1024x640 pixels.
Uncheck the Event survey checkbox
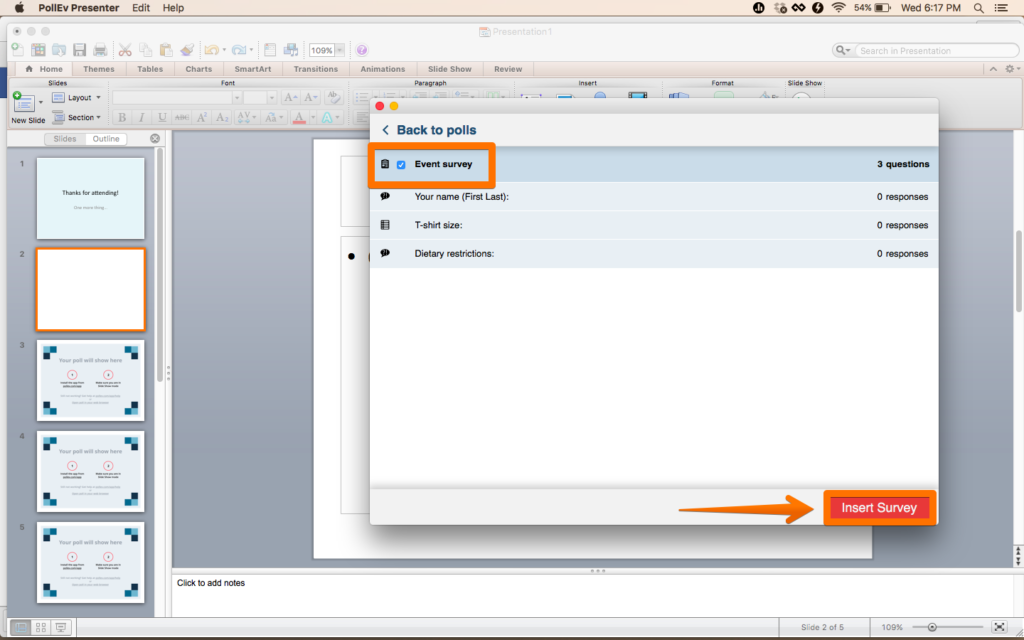(401, 165)
